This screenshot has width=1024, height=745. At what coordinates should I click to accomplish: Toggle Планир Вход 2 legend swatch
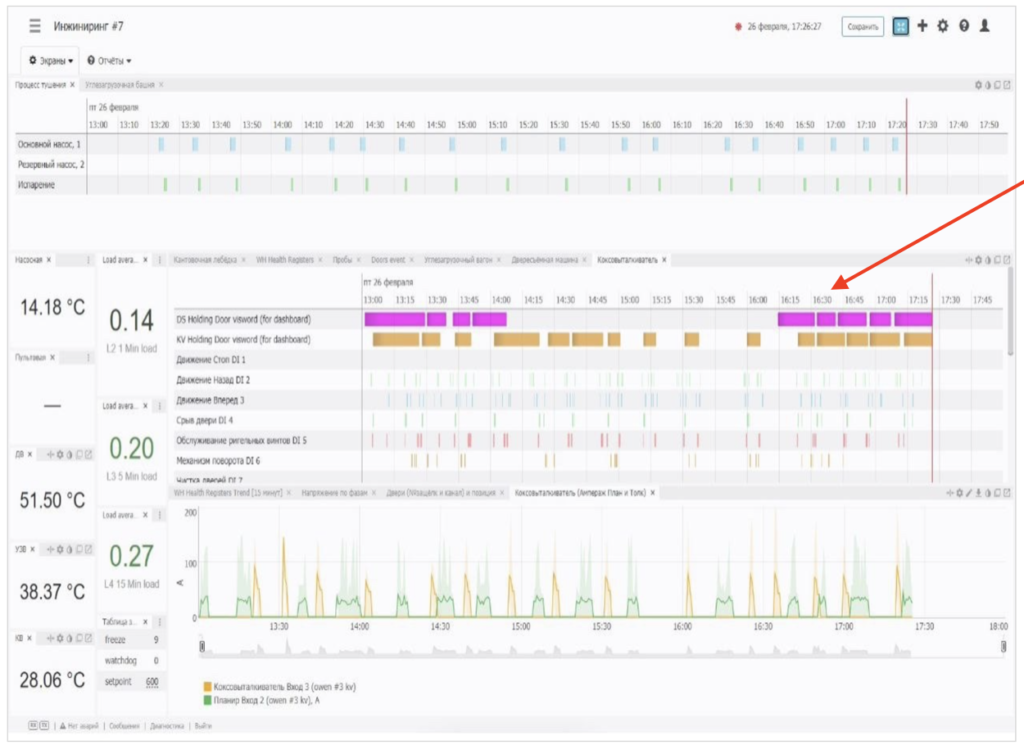click(208, 701)
